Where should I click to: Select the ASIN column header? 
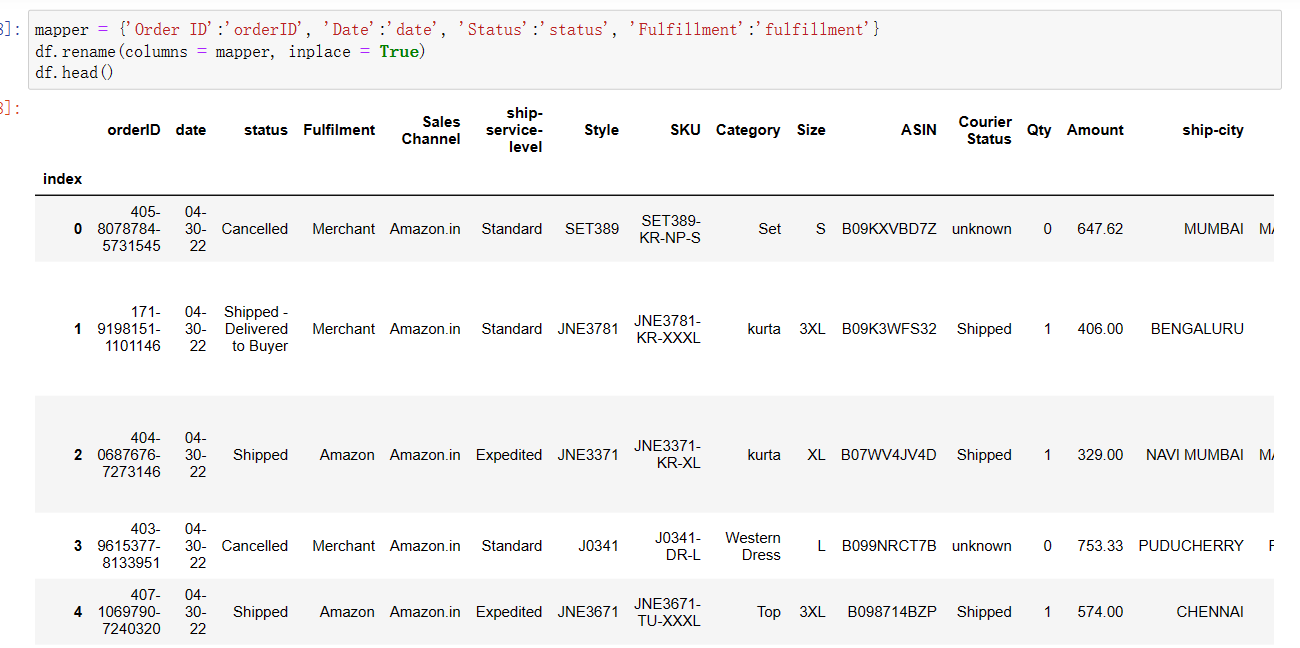[918, 130]
